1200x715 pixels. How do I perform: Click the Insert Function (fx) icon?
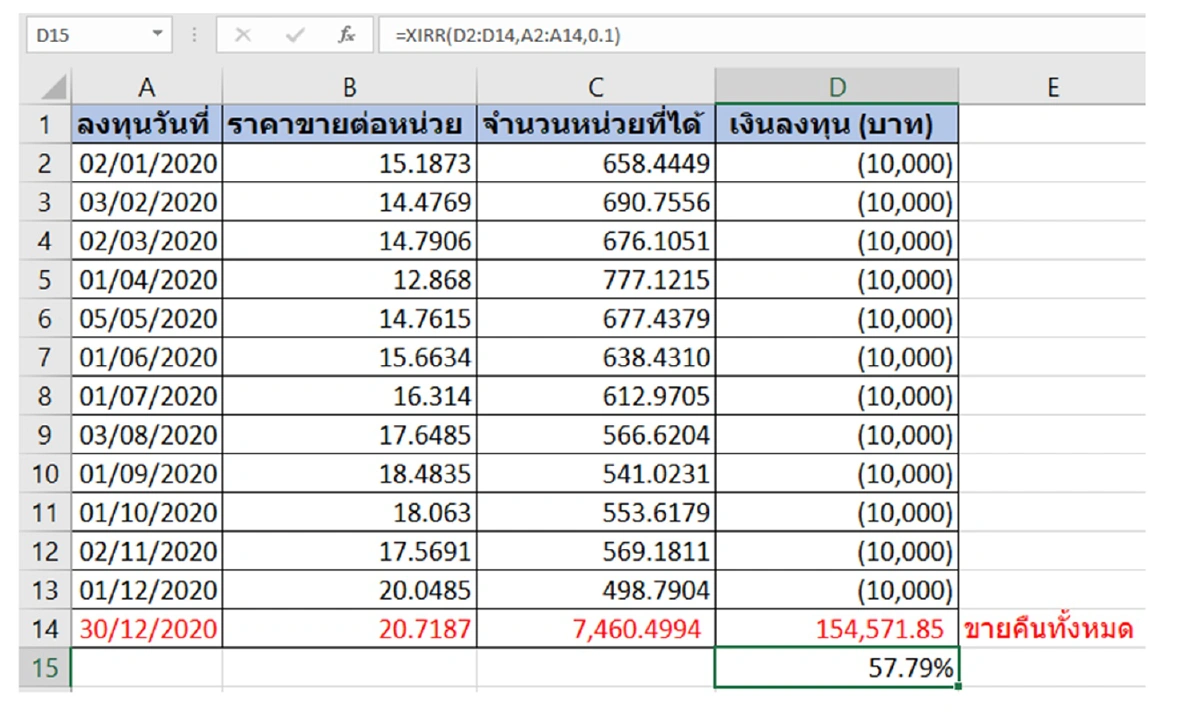(x=346, y=31)
